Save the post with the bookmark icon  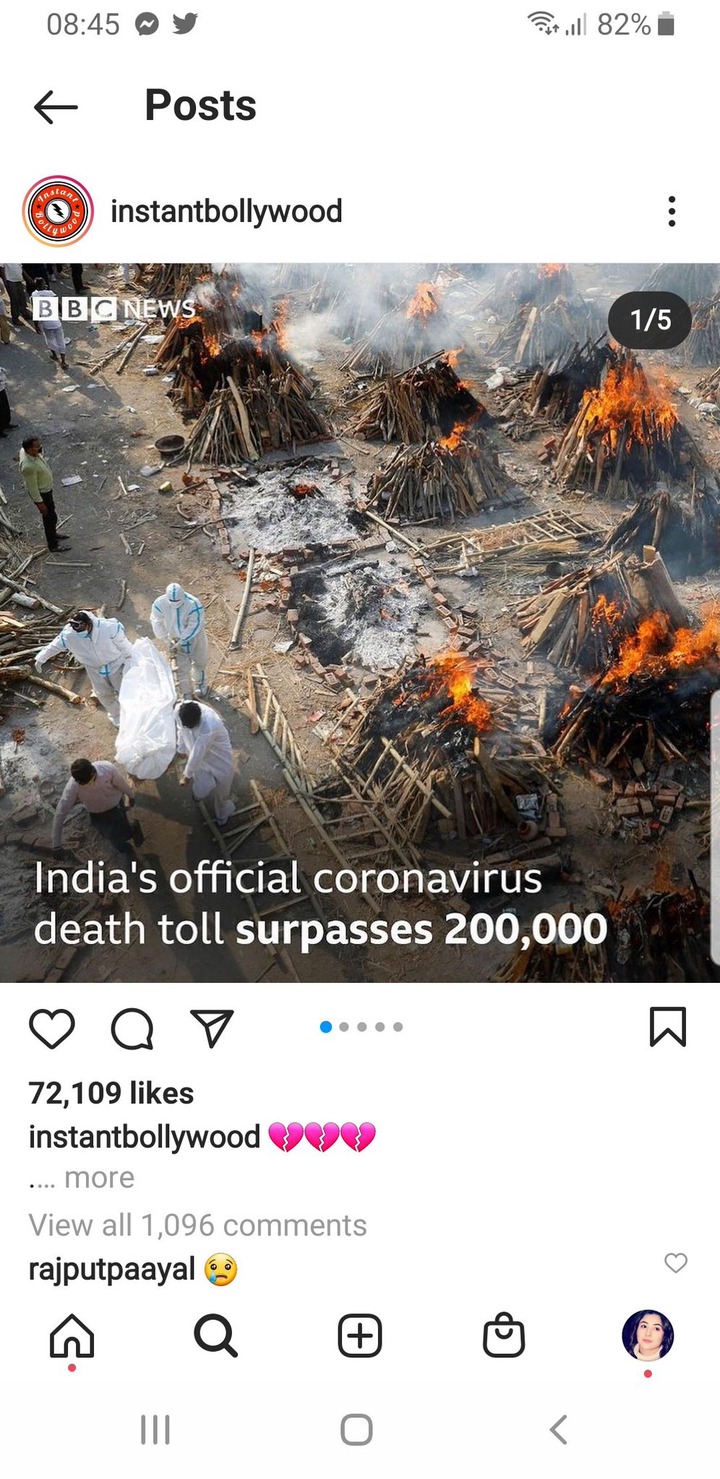tap(668, 1027)
